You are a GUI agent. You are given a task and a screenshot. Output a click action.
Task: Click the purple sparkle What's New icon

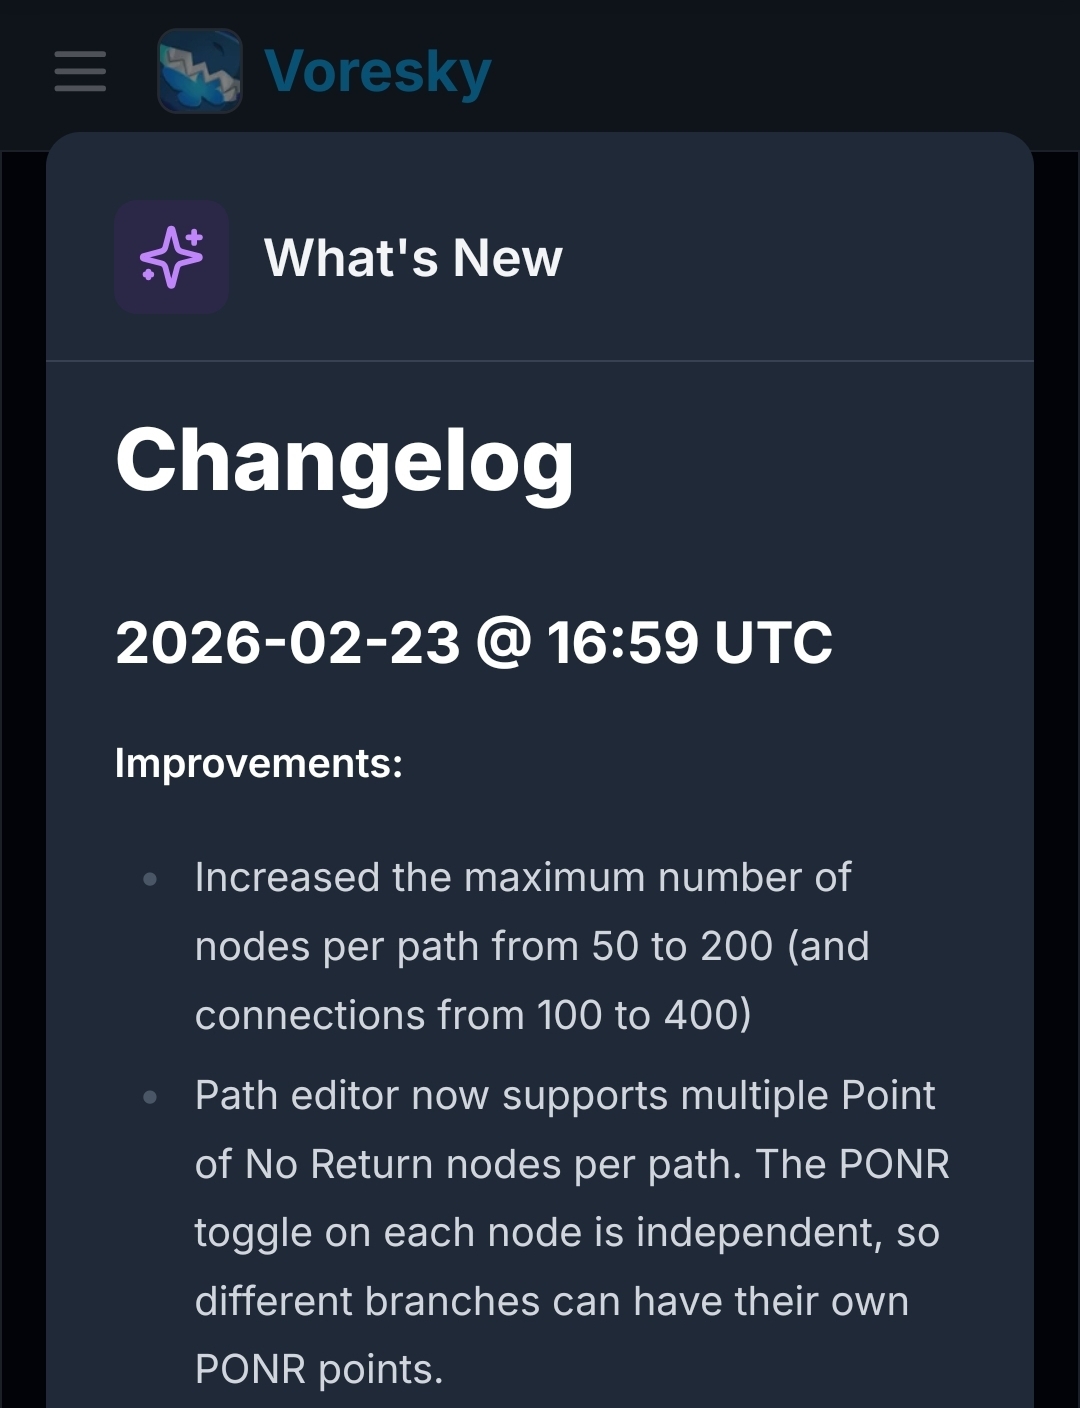172,257
